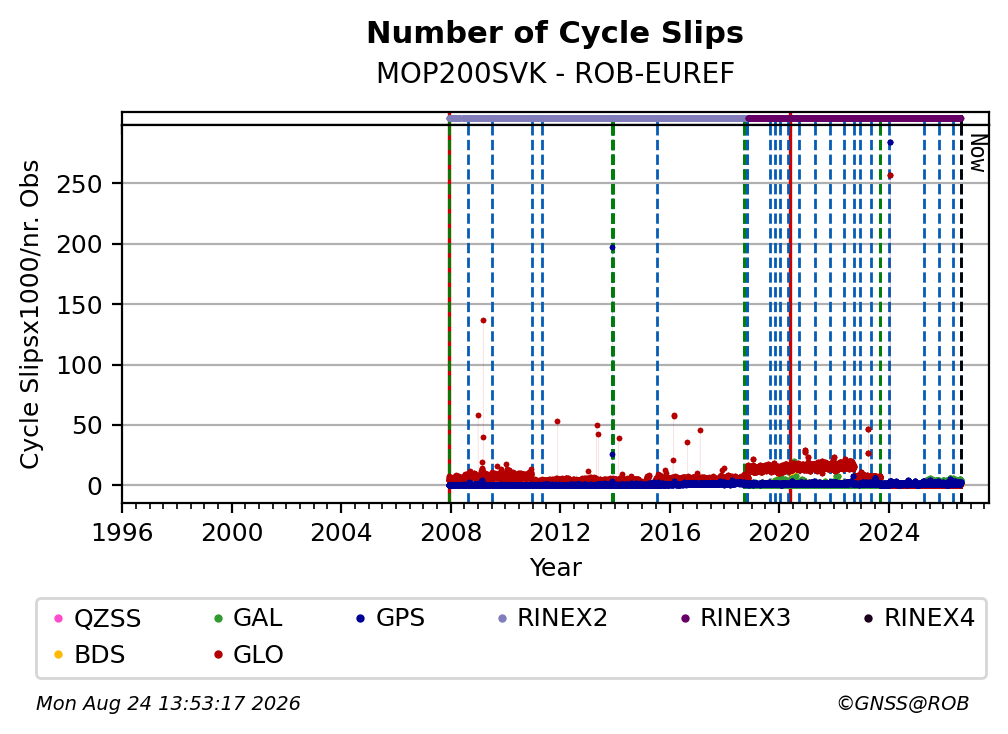Click the GLO legend label text
Image resolution: width=1008 pixels, height=734 pixels.
tap(258, 655)
